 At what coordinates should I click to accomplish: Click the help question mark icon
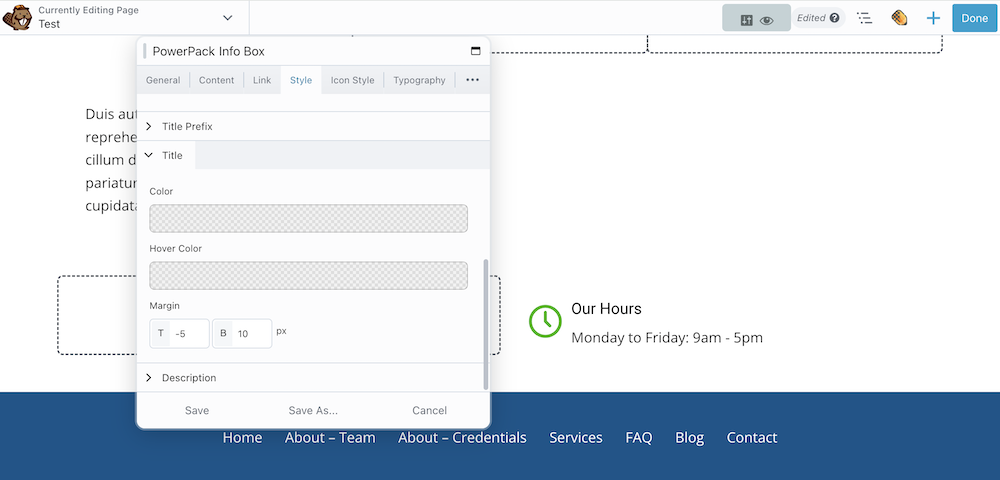(834, 18)
